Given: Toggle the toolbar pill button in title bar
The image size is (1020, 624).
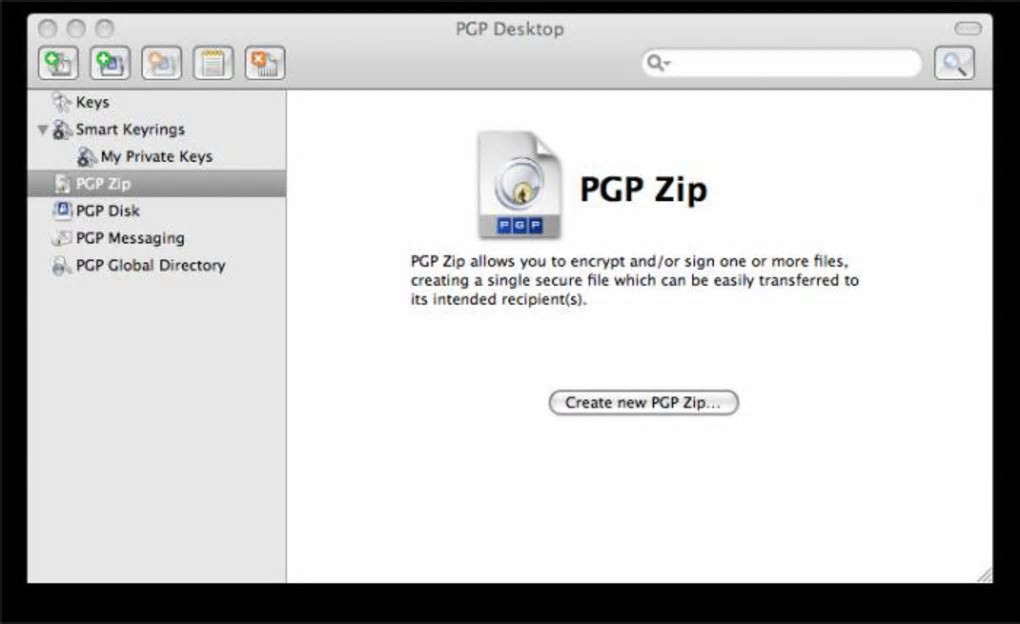Looking at the screenshot, I should 967,28.
